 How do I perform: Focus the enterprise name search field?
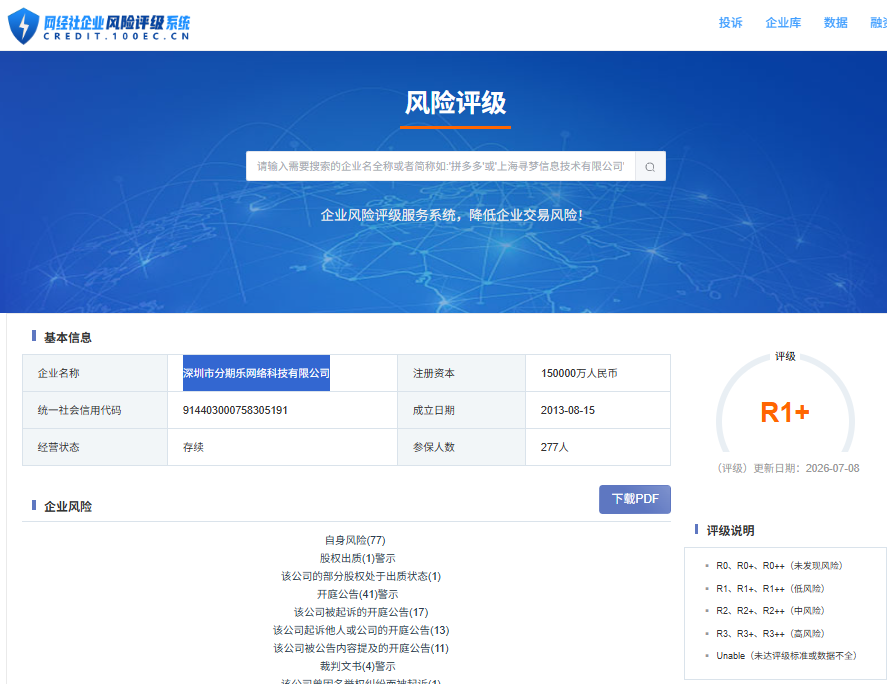pos(441,166)
